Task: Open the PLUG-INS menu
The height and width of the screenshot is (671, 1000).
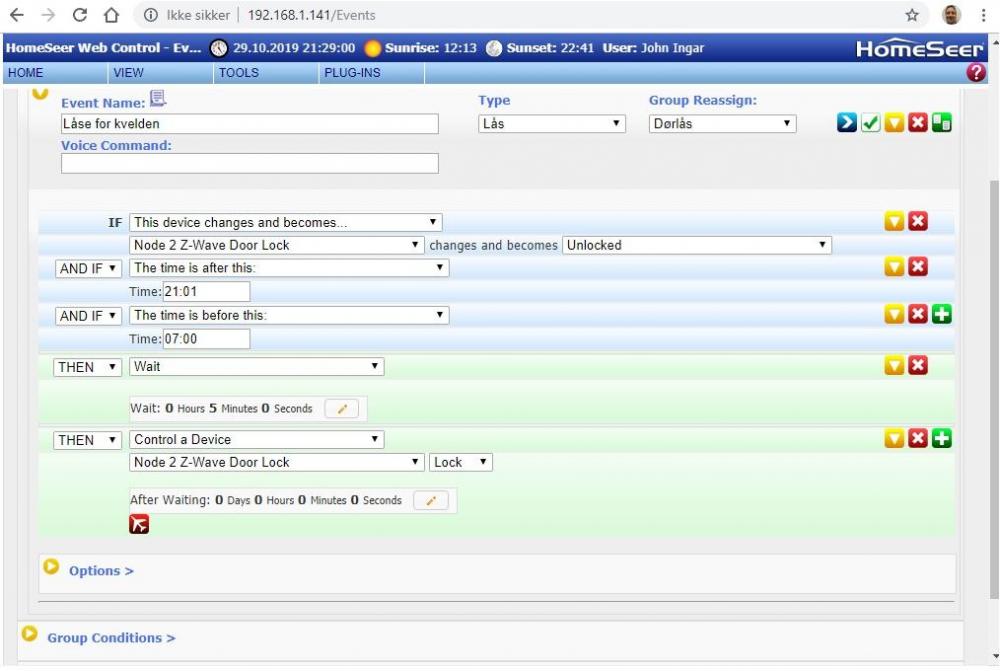Action: [352, 73]
